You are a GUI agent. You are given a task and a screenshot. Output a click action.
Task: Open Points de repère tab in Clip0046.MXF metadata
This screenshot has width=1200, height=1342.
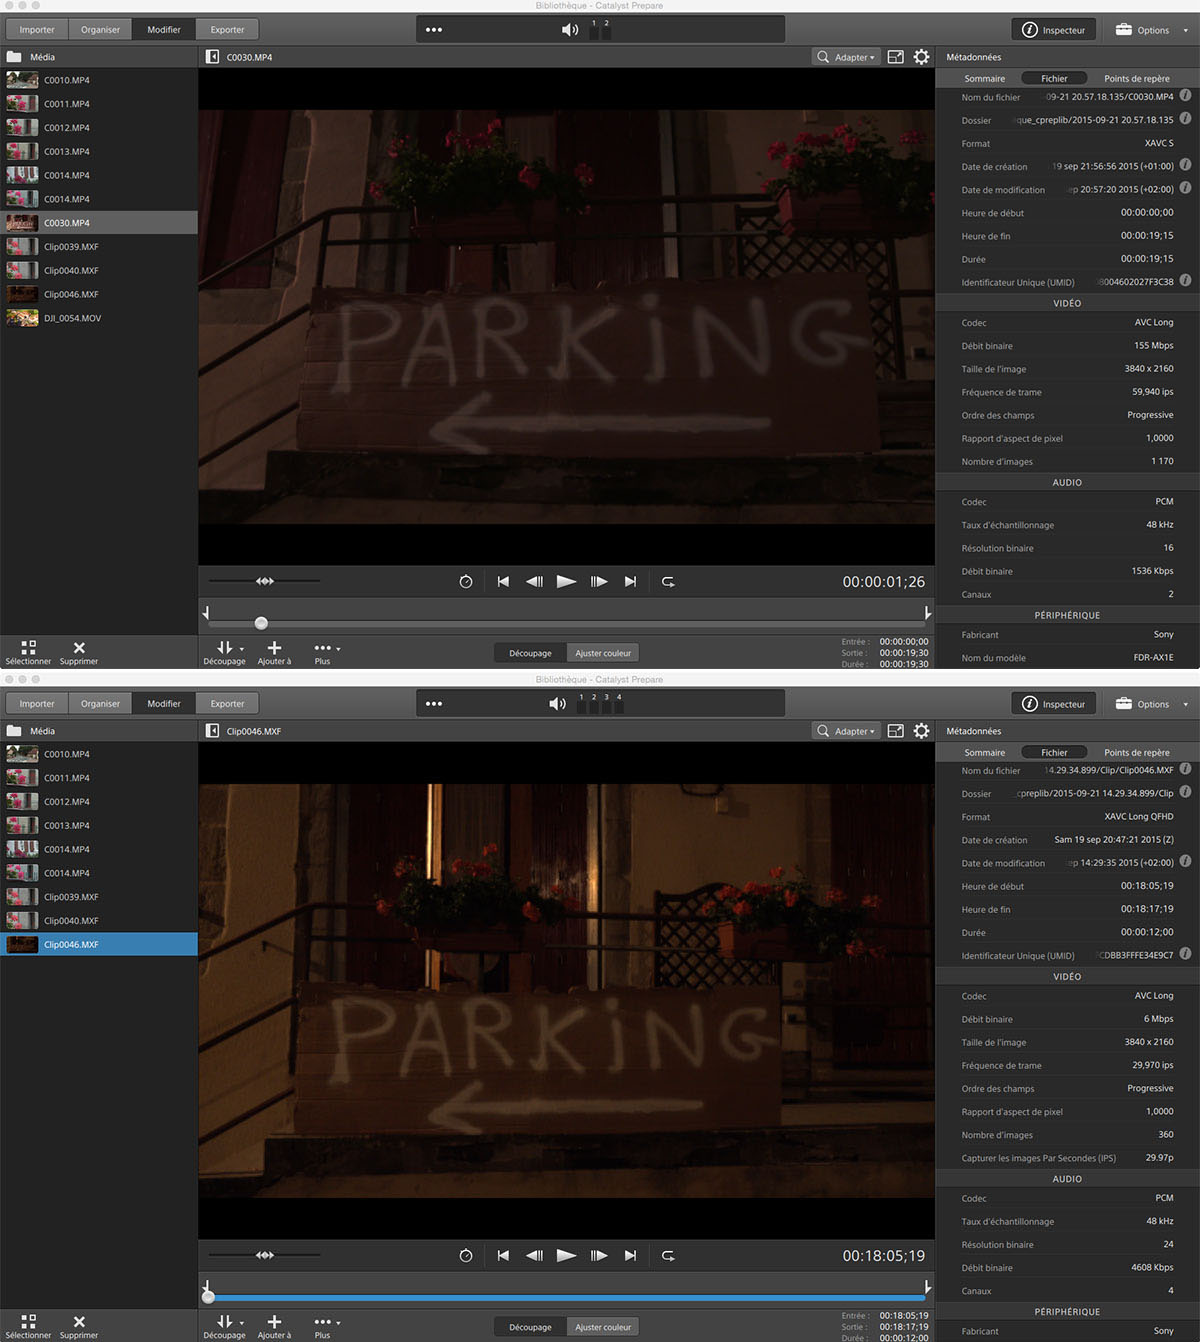point(1136,752)
